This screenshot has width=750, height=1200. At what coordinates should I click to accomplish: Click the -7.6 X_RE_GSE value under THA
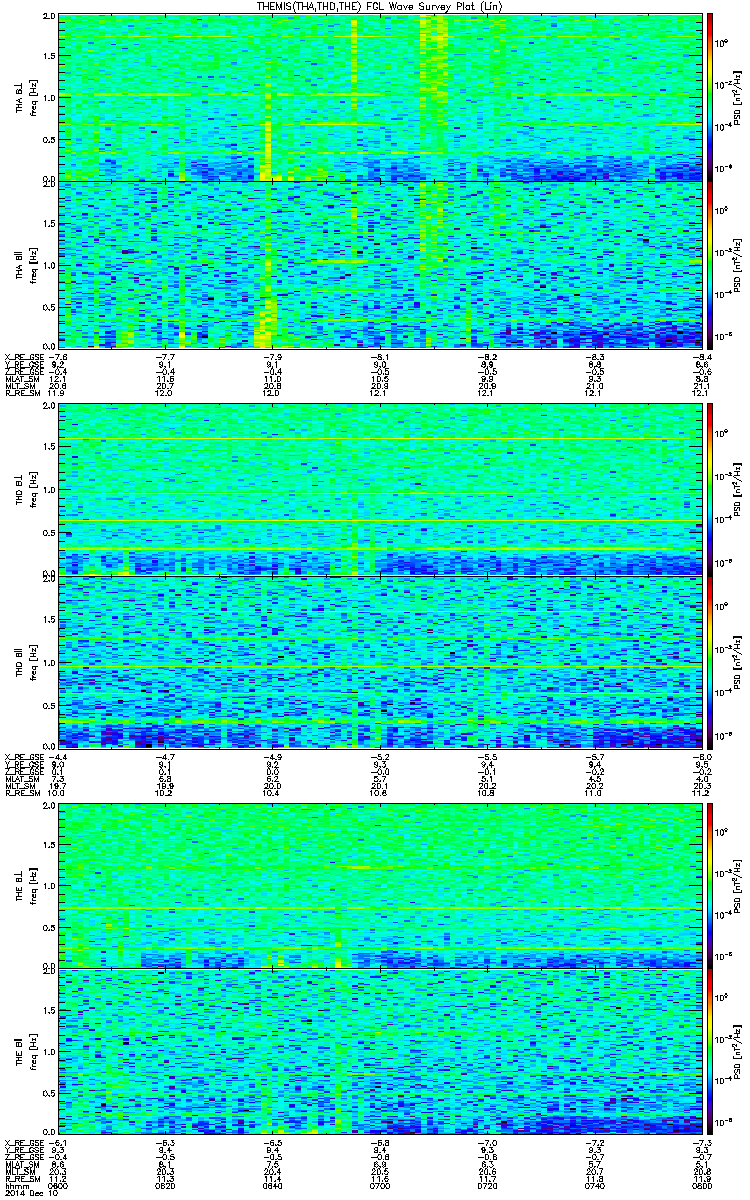click(x=59, y=356)
